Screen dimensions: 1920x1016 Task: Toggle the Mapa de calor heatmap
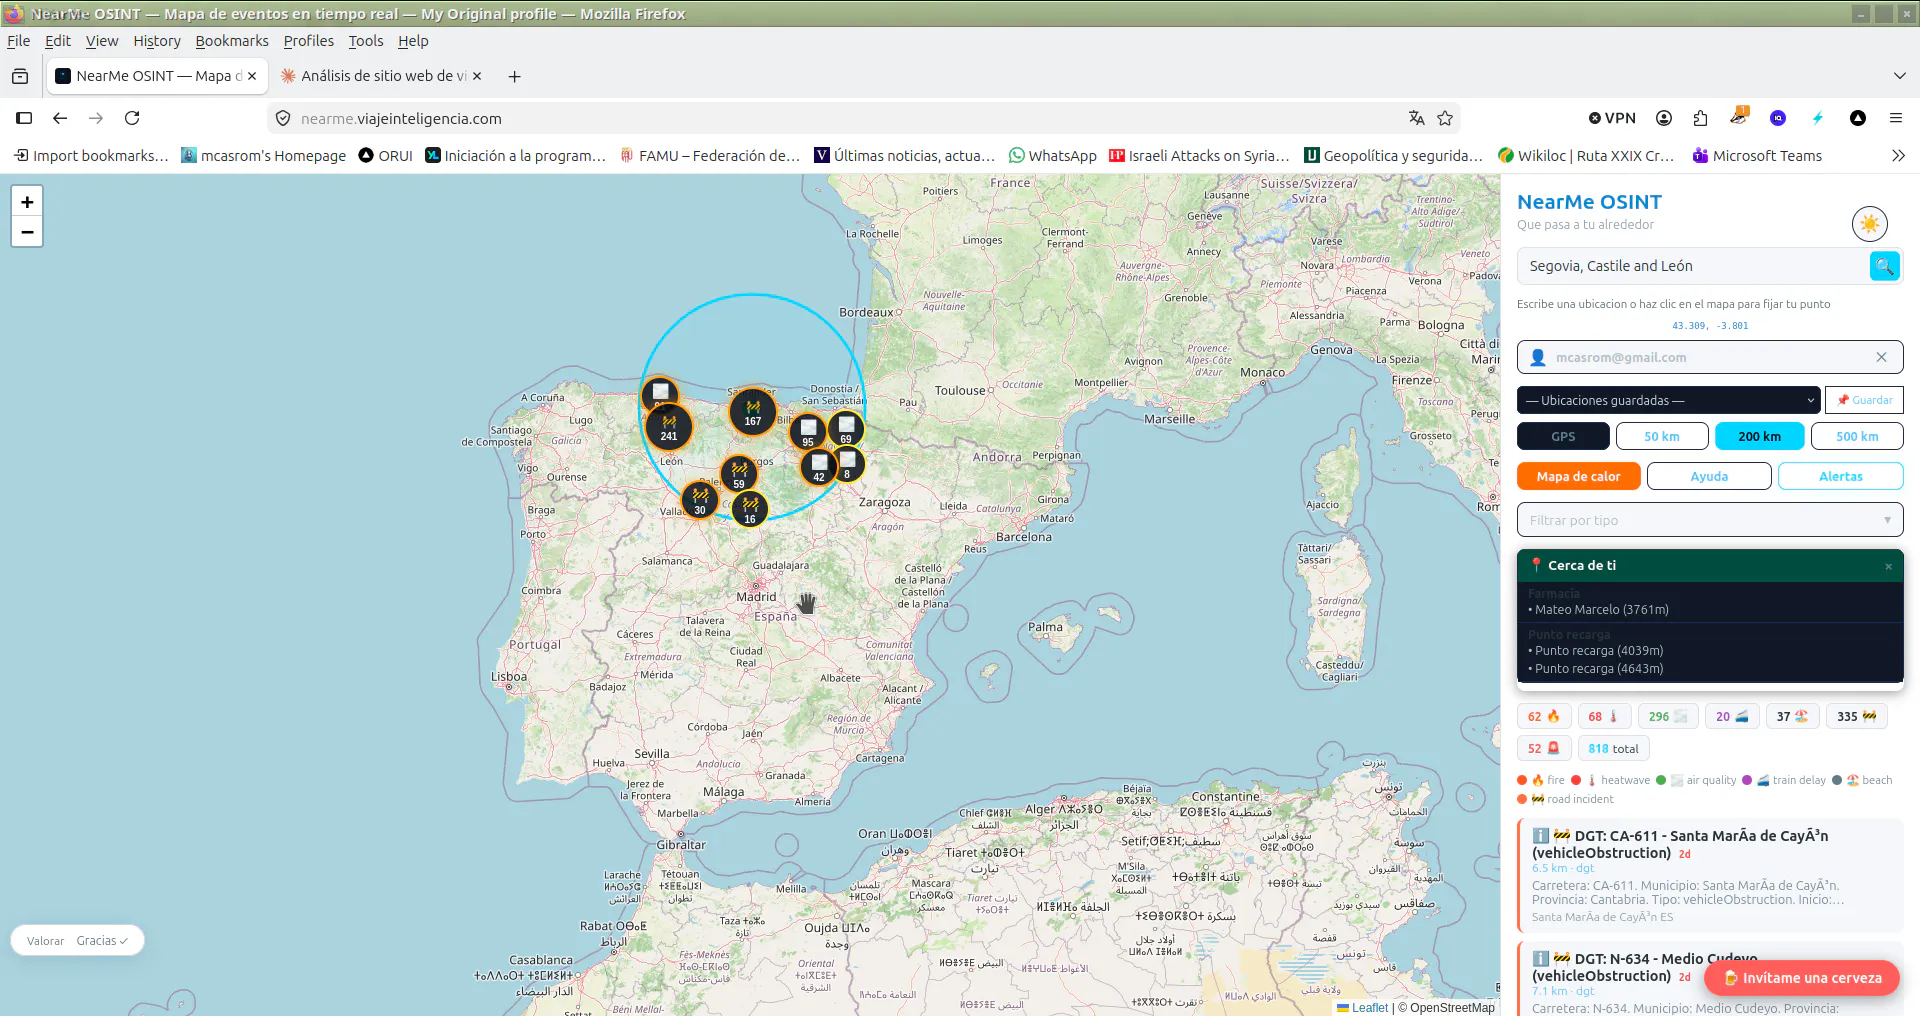1578,476
